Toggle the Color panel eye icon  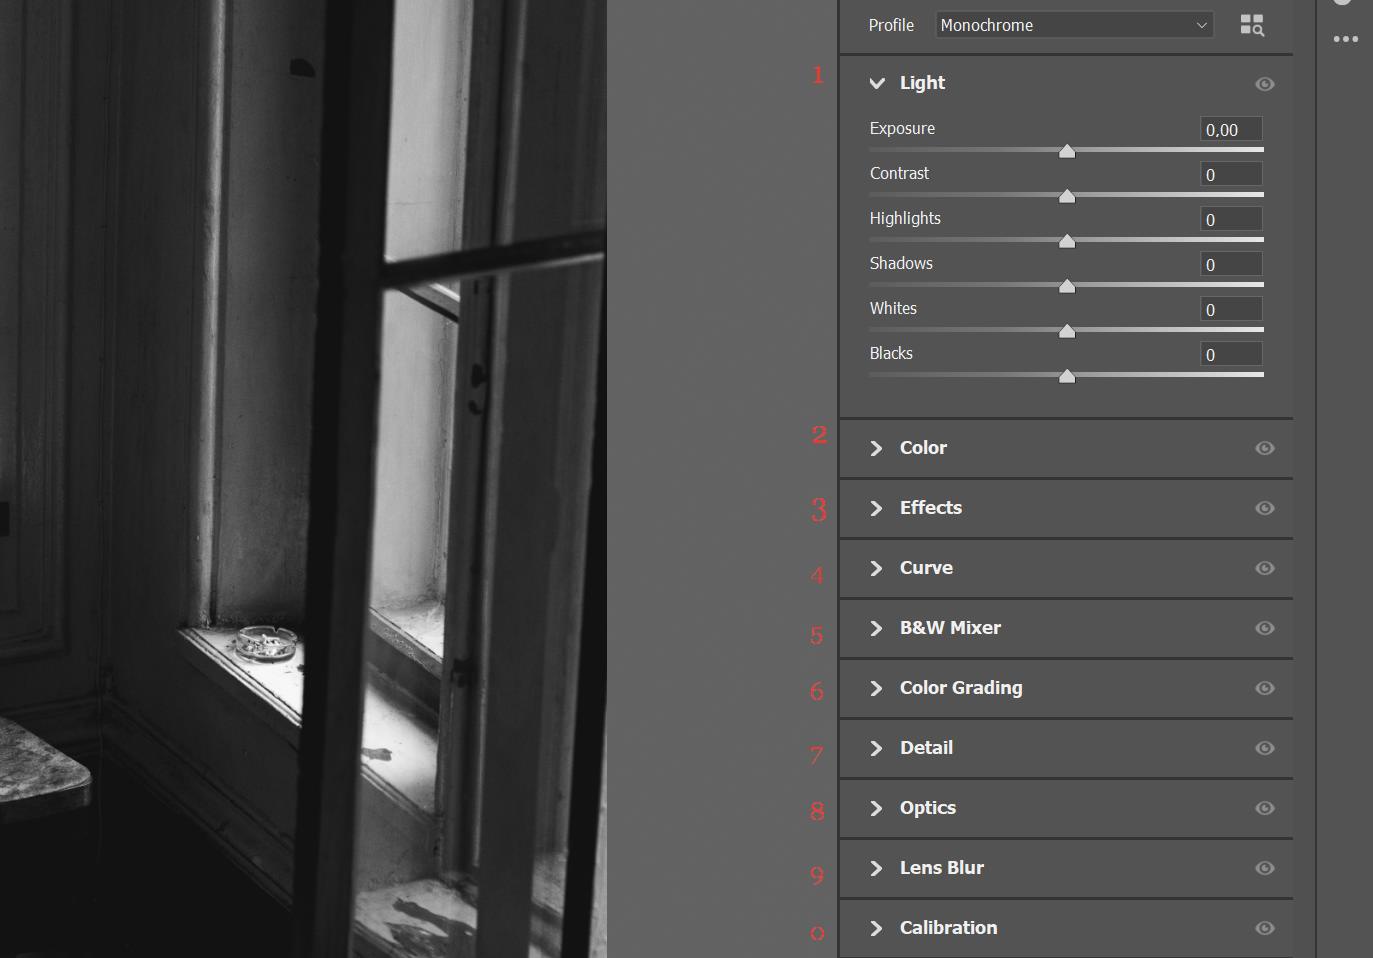click(1264, 448)
